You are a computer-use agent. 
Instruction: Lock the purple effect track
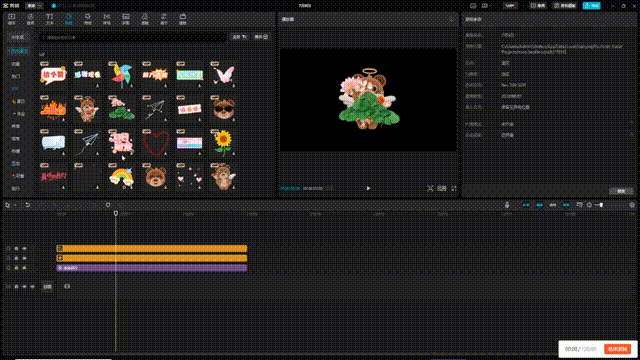pos(16,268)
